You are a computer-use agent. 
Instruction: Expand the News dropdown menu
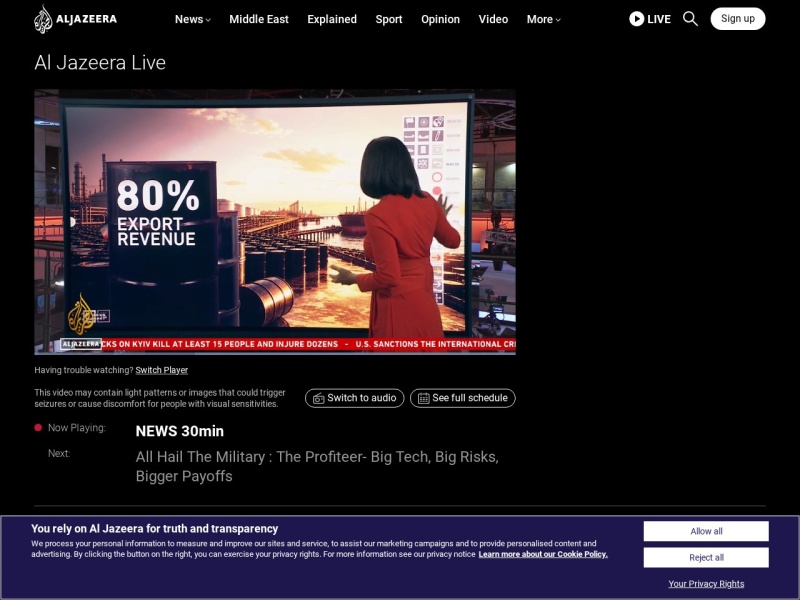tap(192, 19)
